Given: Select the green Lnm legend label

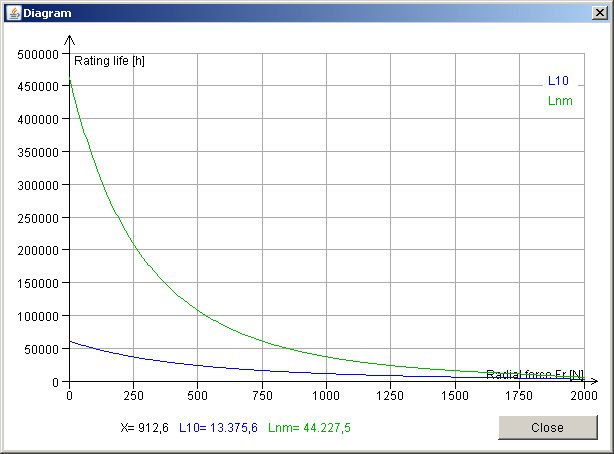Looking at the screenshot, I should pyautogui.click(x=560, y=101).
